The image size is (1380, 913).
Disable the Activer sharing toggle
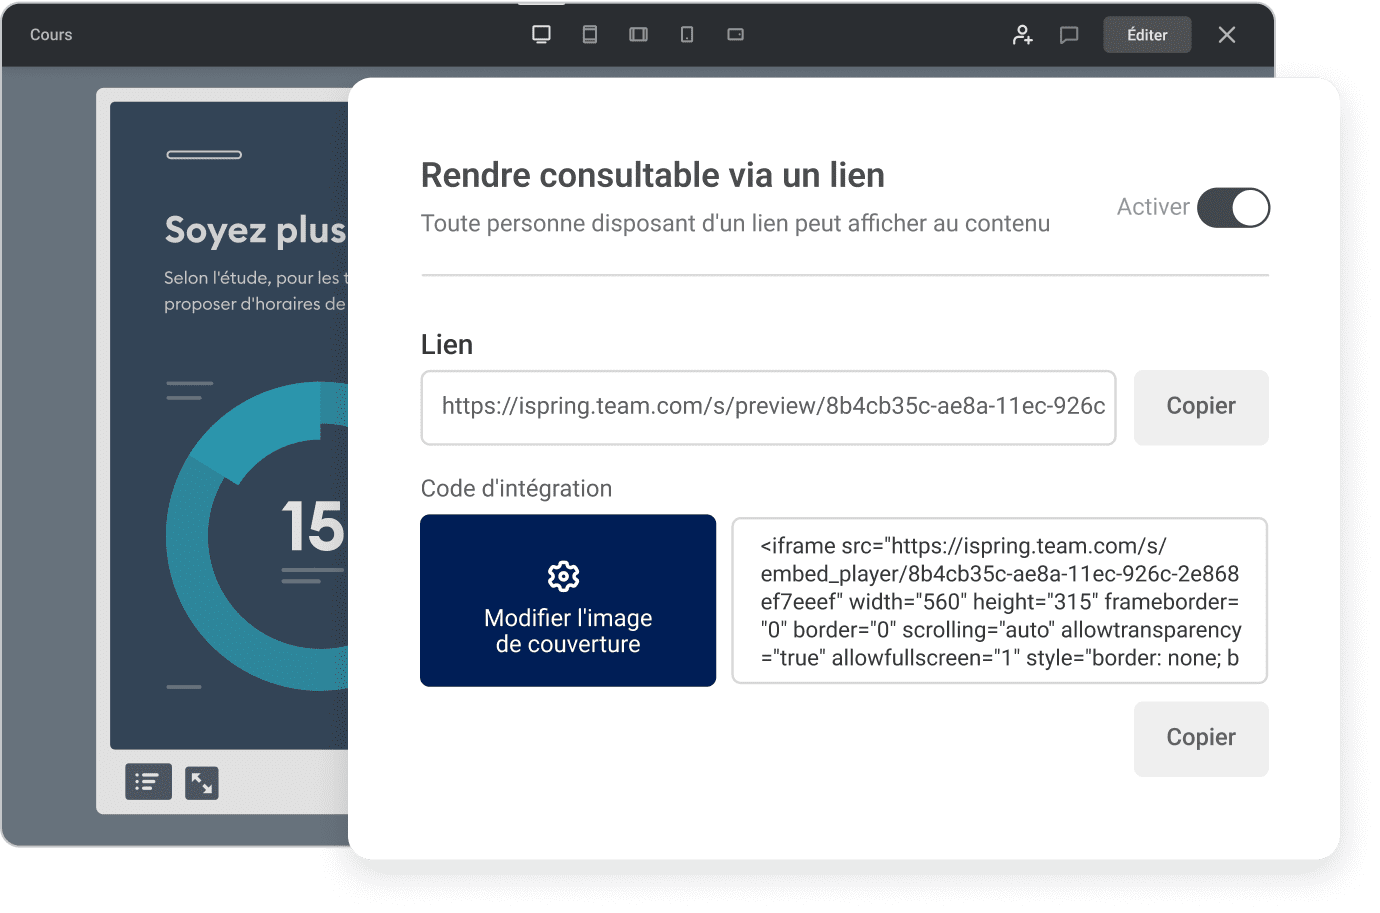[1233, 207]
